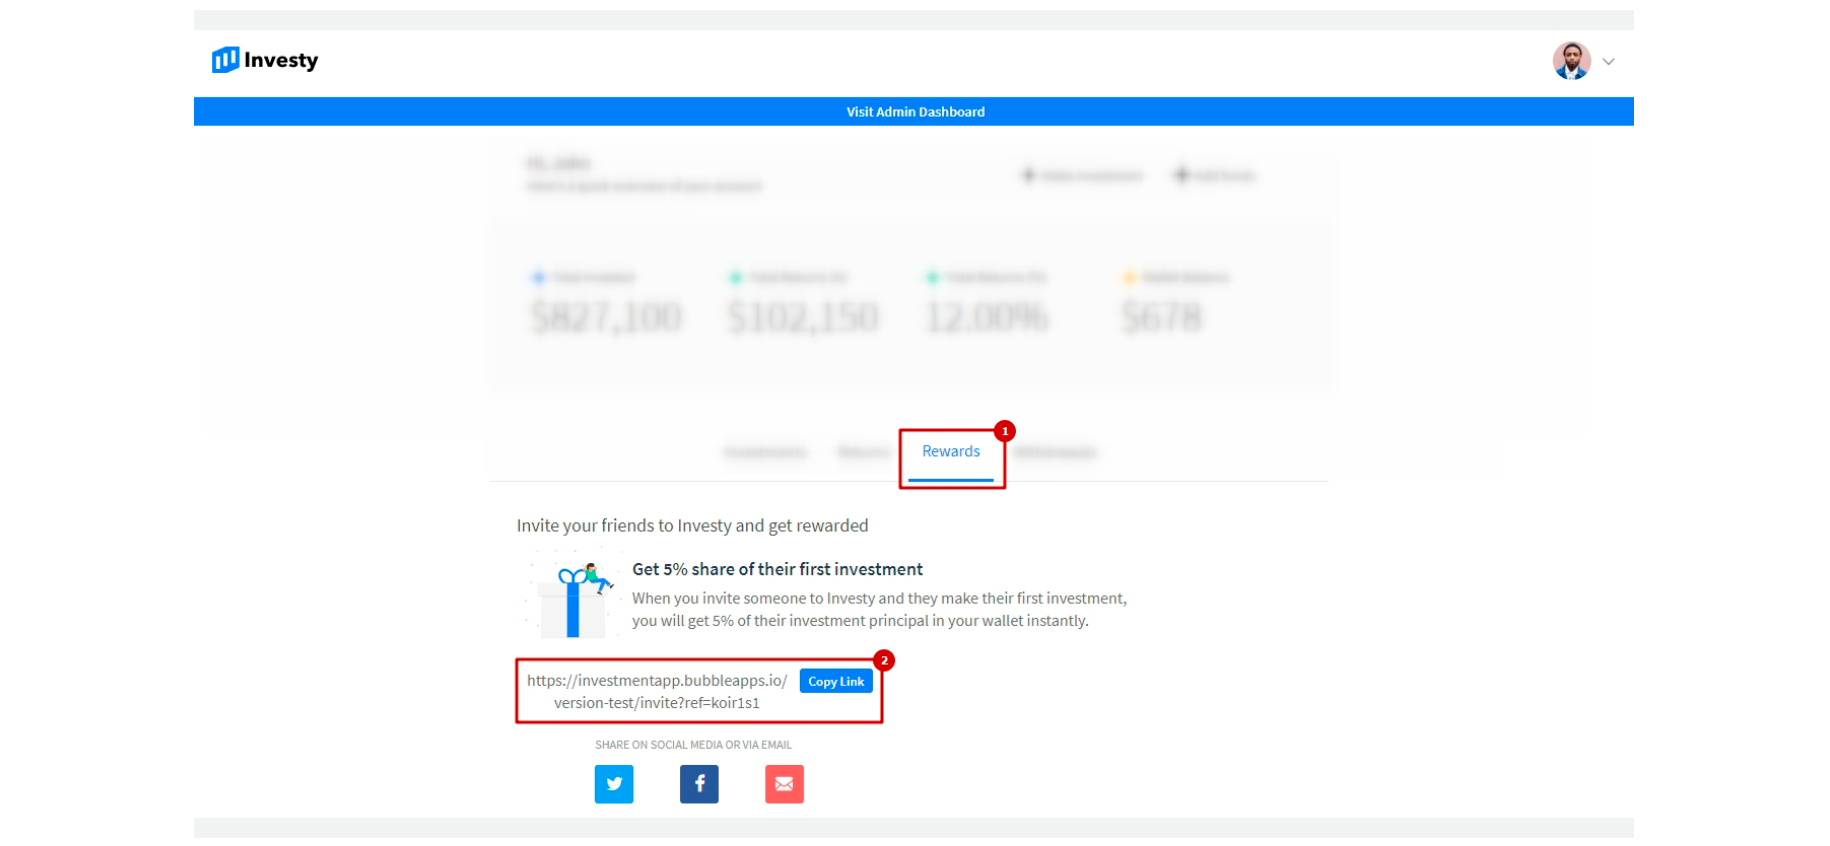This screenshot has width=1830, height=846.
Task: Copy the referral link with Copy Link
Action: point(836,681)
